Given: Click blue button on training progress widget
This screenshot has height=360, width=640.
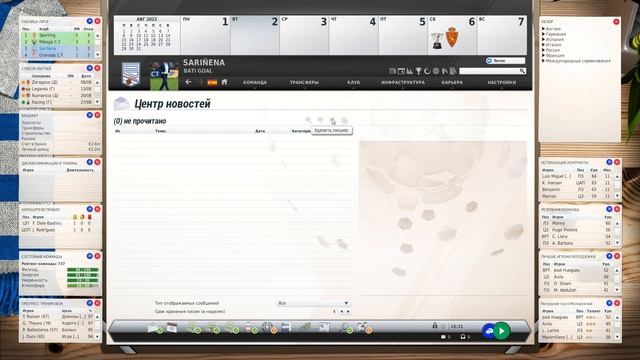Looking at the screenshot, I should 89,303.
